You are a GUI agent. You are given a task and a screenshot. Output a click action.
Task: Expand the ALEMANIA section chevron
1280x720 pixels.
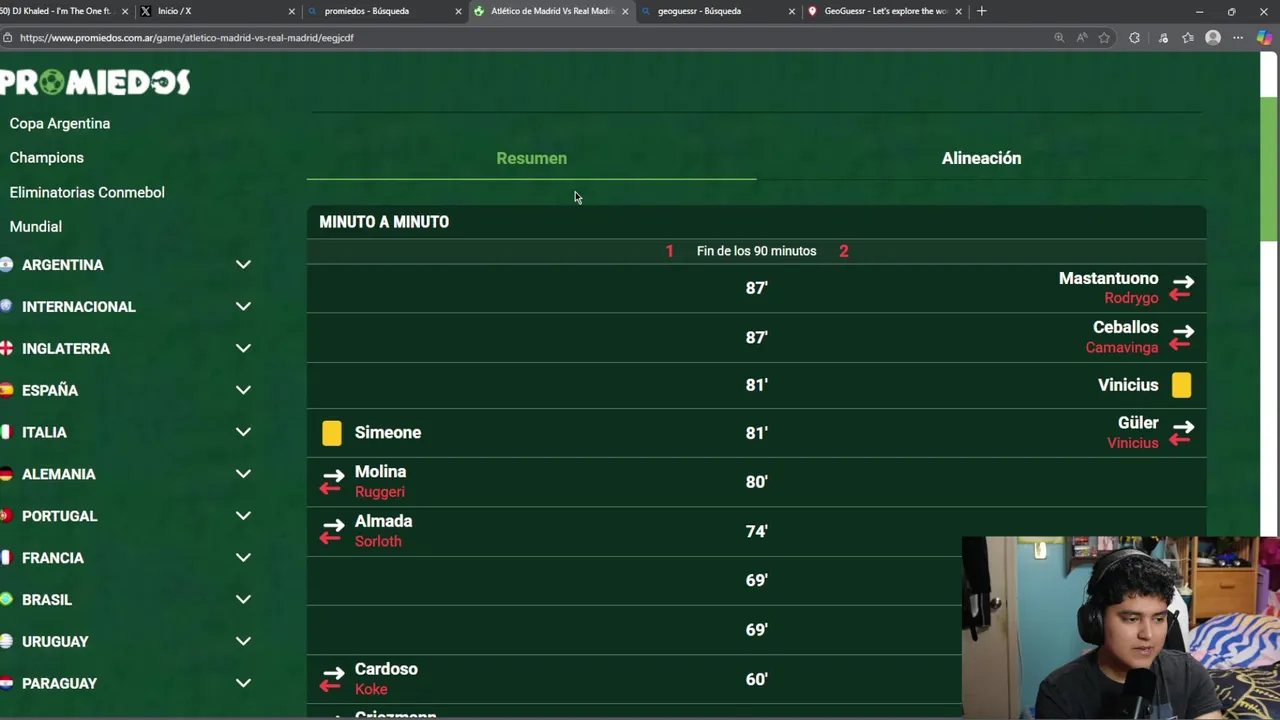(243, 474)
